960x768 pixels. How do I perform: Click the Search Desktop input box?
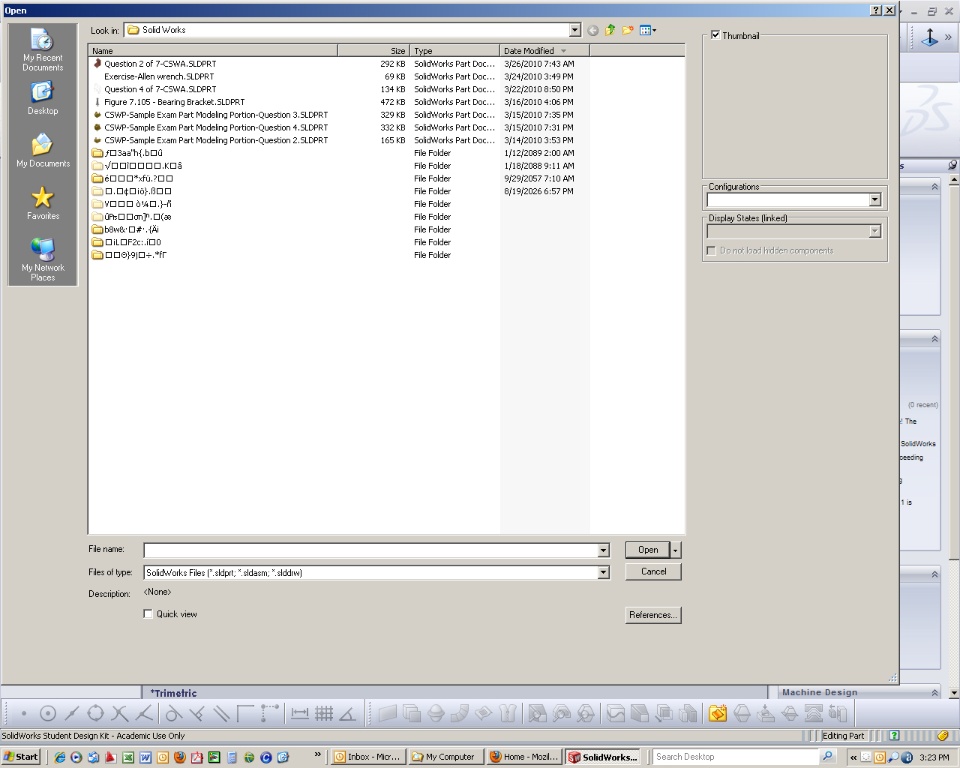[x=737, y=756]
